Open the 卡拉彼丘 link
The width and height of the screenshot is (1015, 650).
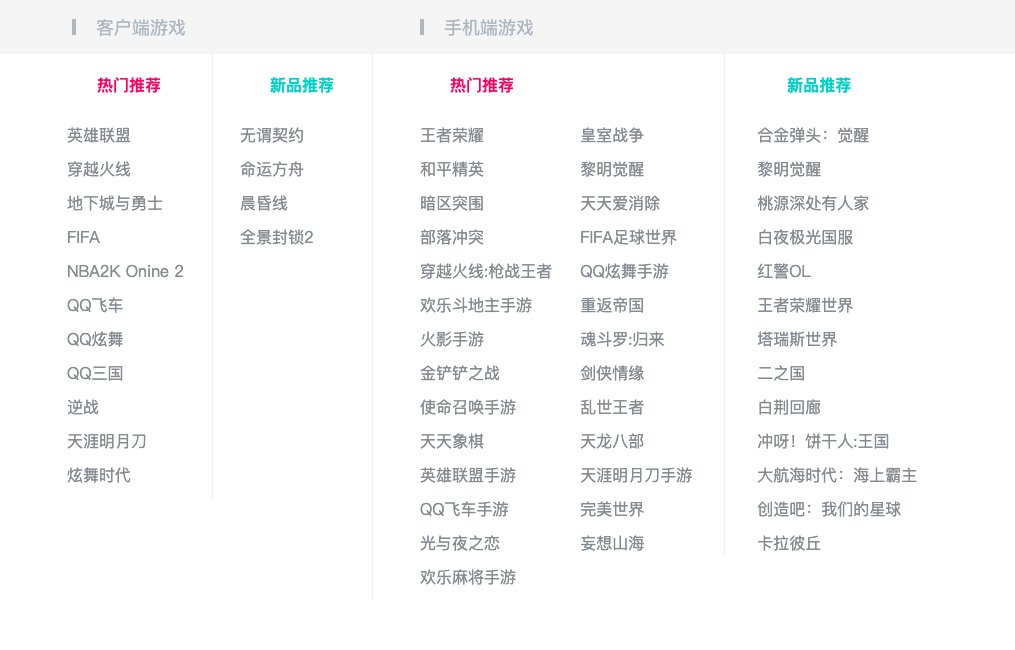coord(789,543)
